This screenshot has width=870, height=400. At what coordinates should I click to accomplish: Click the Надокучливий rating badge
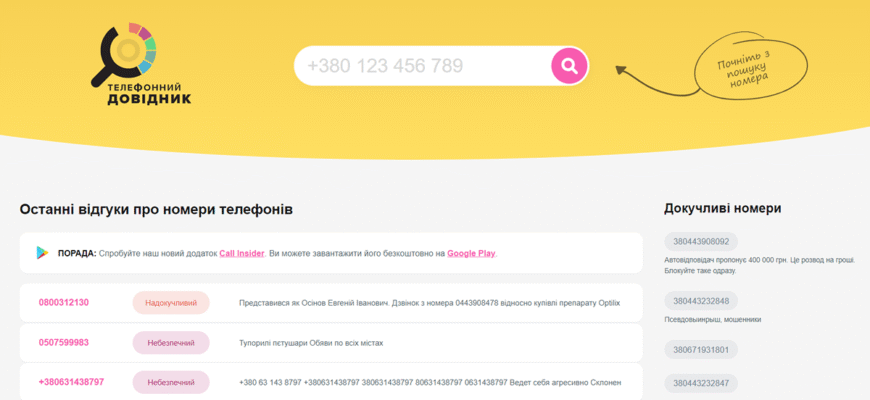coord(171,303)
